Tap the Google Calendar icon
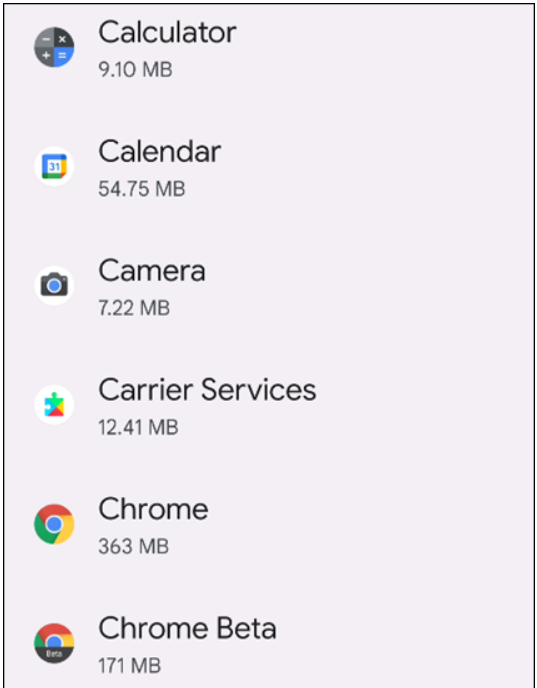 (54, 166)
